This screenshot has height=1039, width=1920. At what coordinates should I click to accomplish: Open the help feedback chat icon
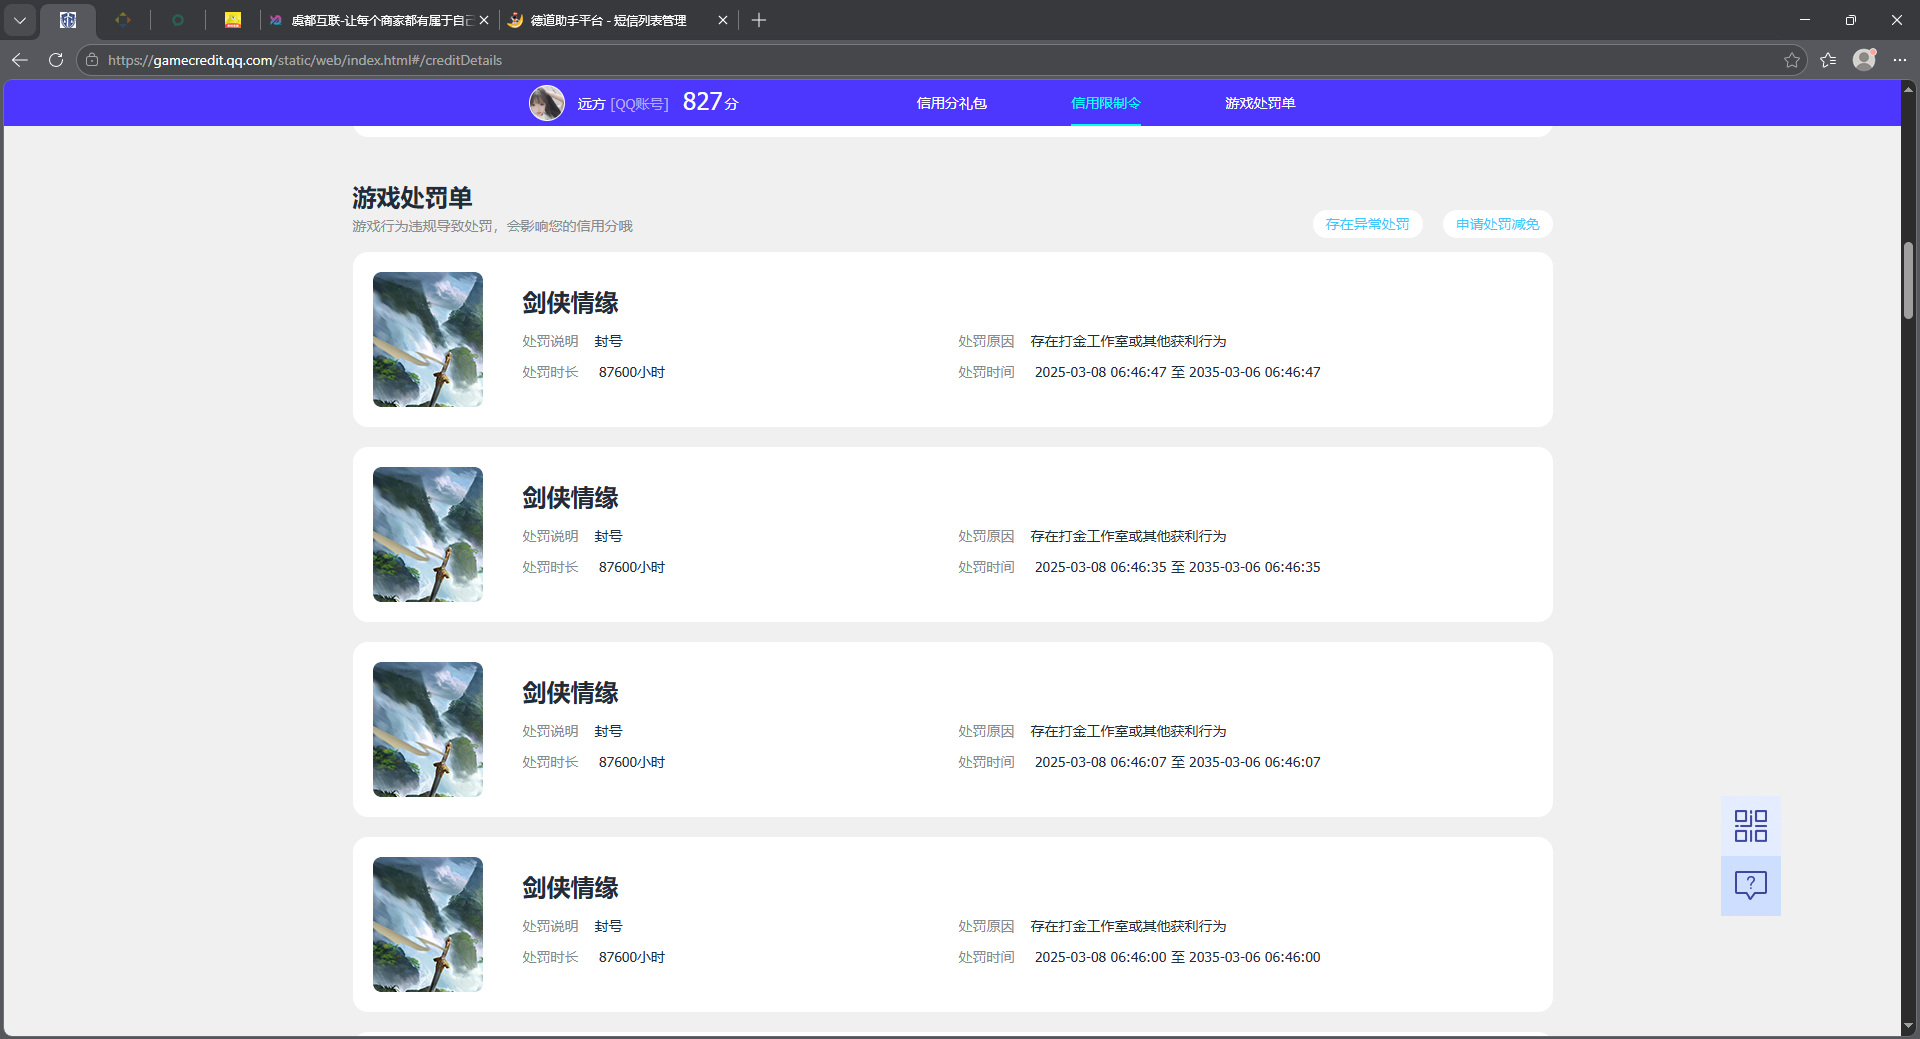(1750, 885)
